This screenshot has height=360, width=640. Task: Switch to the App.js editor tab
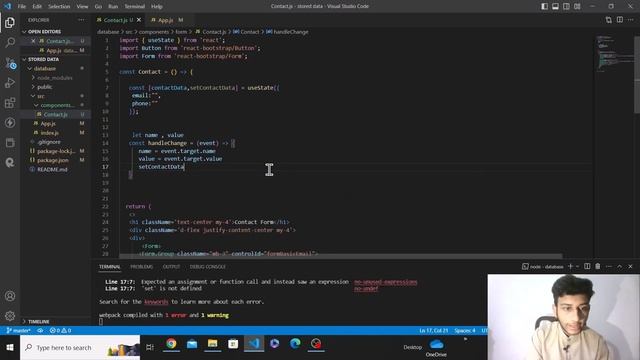coord(165,20)
